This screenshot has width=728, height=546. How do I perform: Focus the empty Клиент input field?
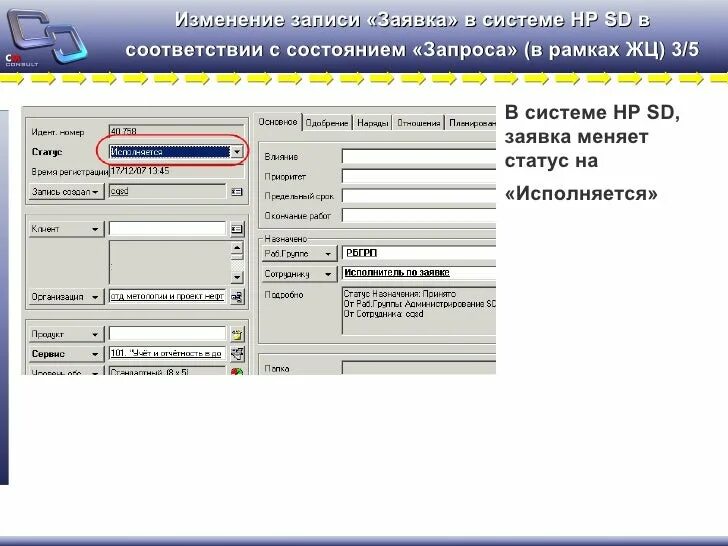click(167, 229)
